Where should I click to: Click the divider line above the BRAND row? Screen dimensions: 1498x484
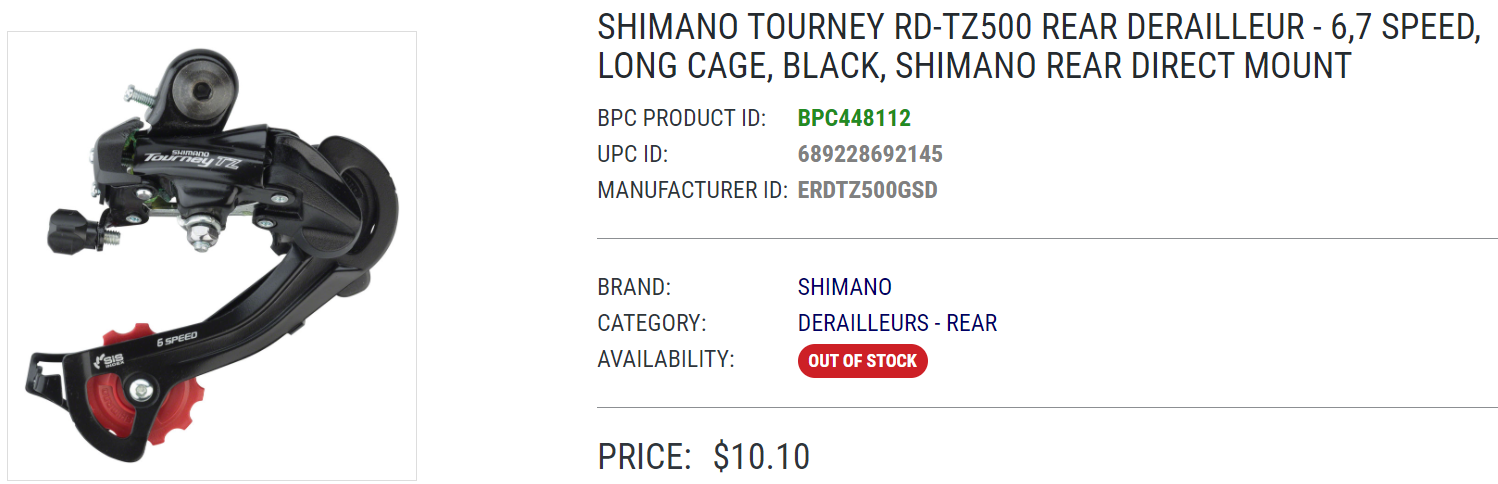click(1046, 239)
